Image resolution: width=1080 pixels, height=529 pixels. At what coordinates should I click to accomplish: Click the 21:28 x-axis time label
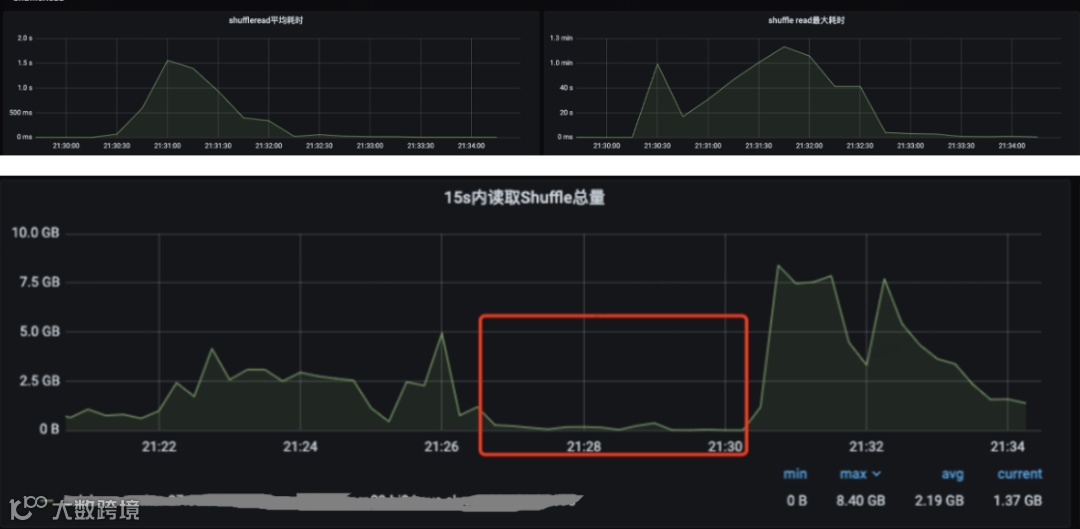583,446
